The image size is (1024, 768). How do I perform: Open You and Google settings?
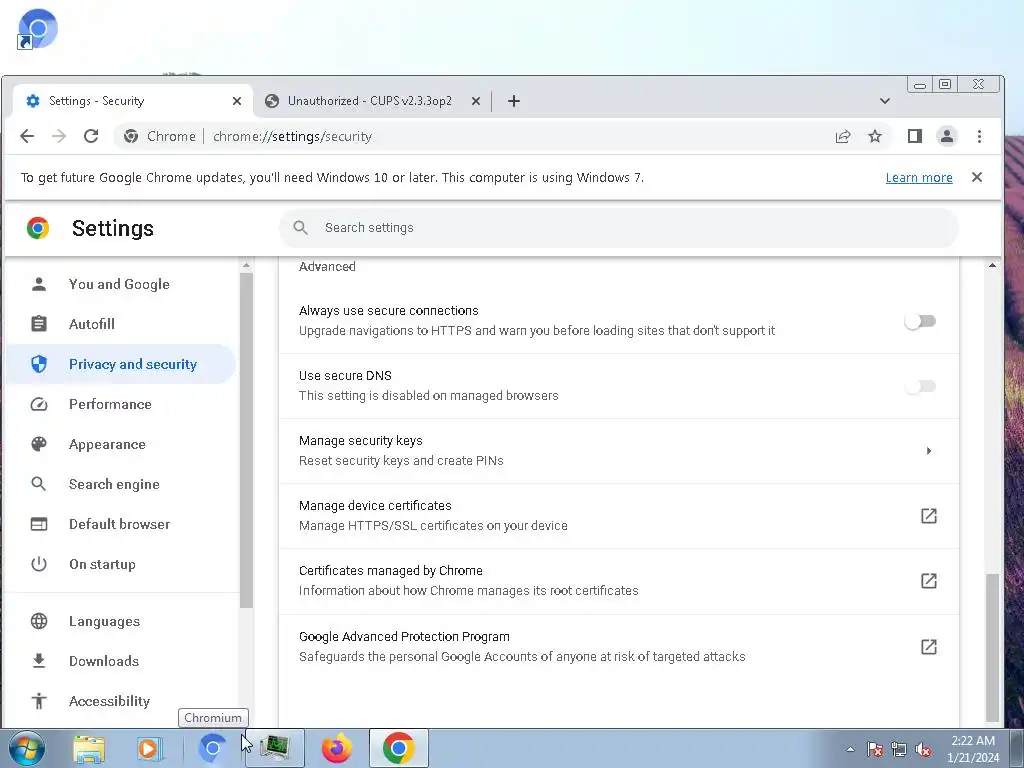point(120,284)
